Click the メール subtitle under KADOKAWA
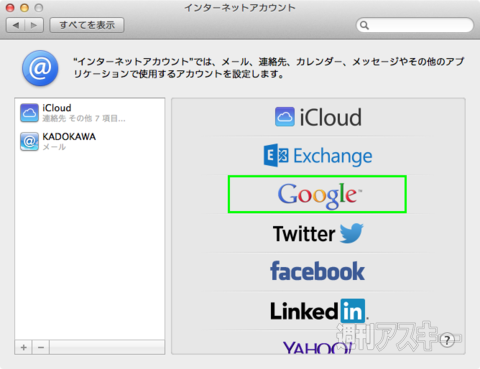 (x=54, y=147)
